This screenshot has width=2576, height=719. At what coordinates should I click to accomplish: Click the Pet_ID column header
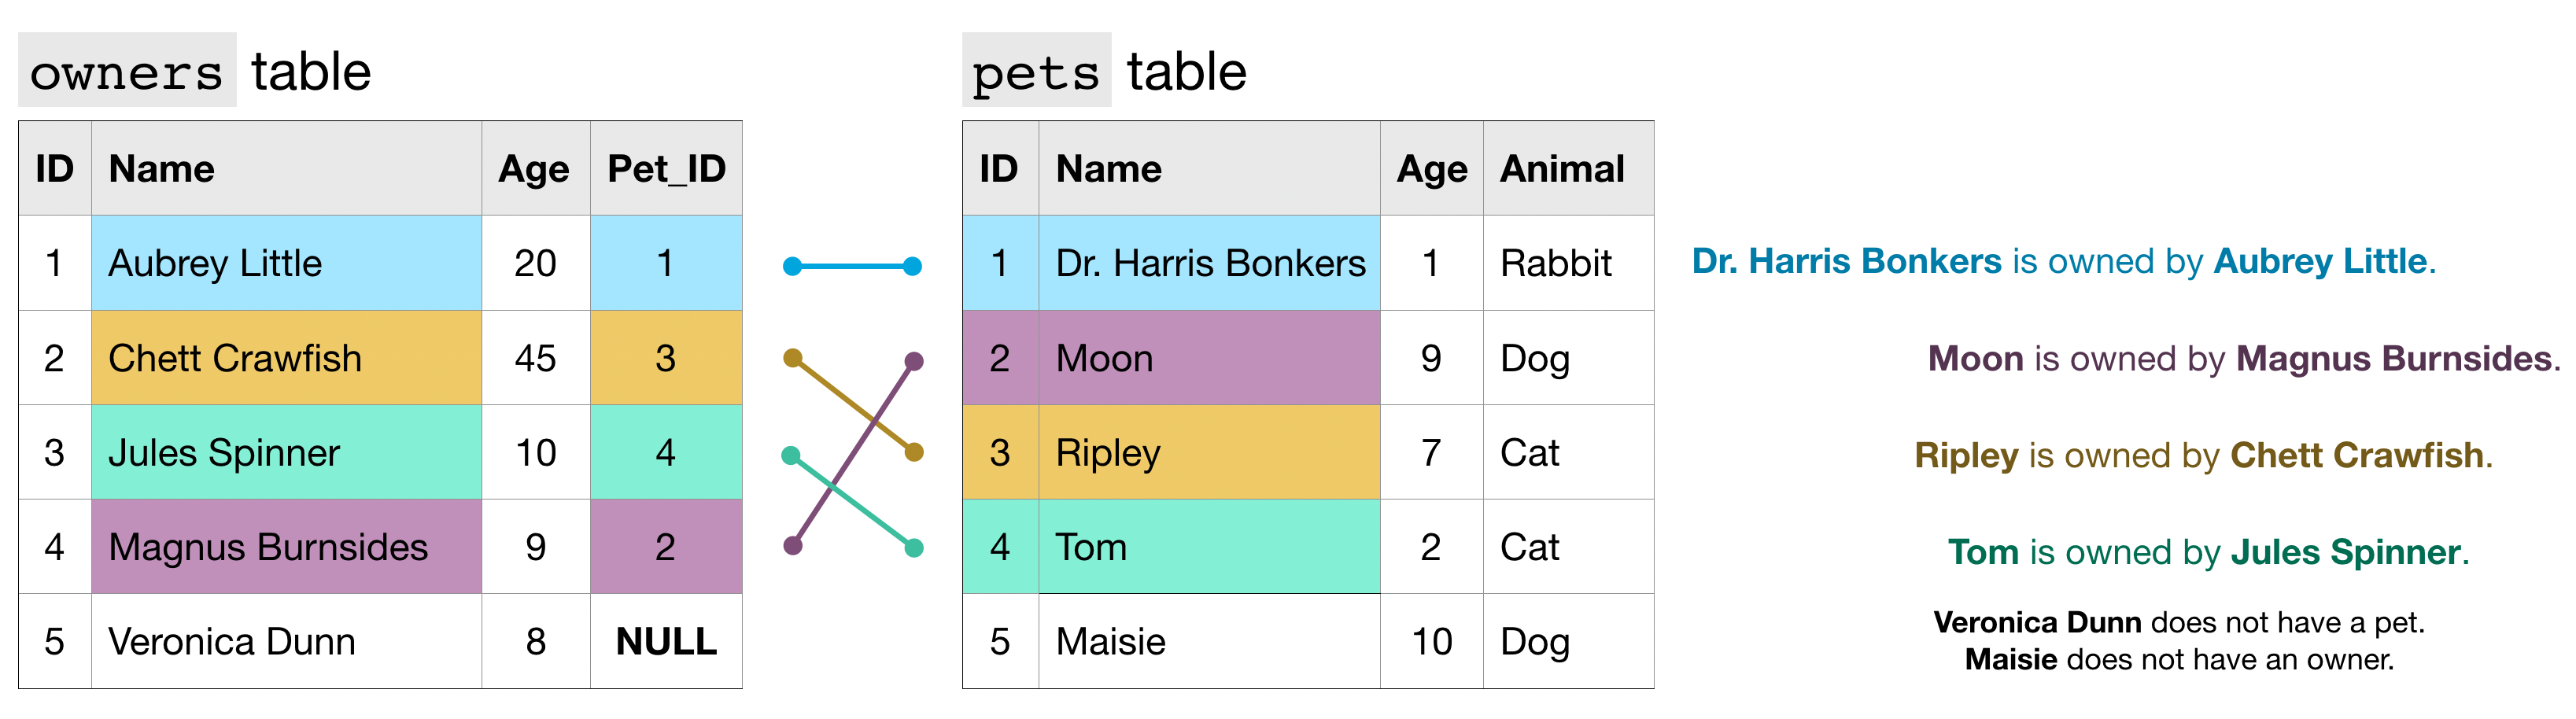(x=666, y=169)
